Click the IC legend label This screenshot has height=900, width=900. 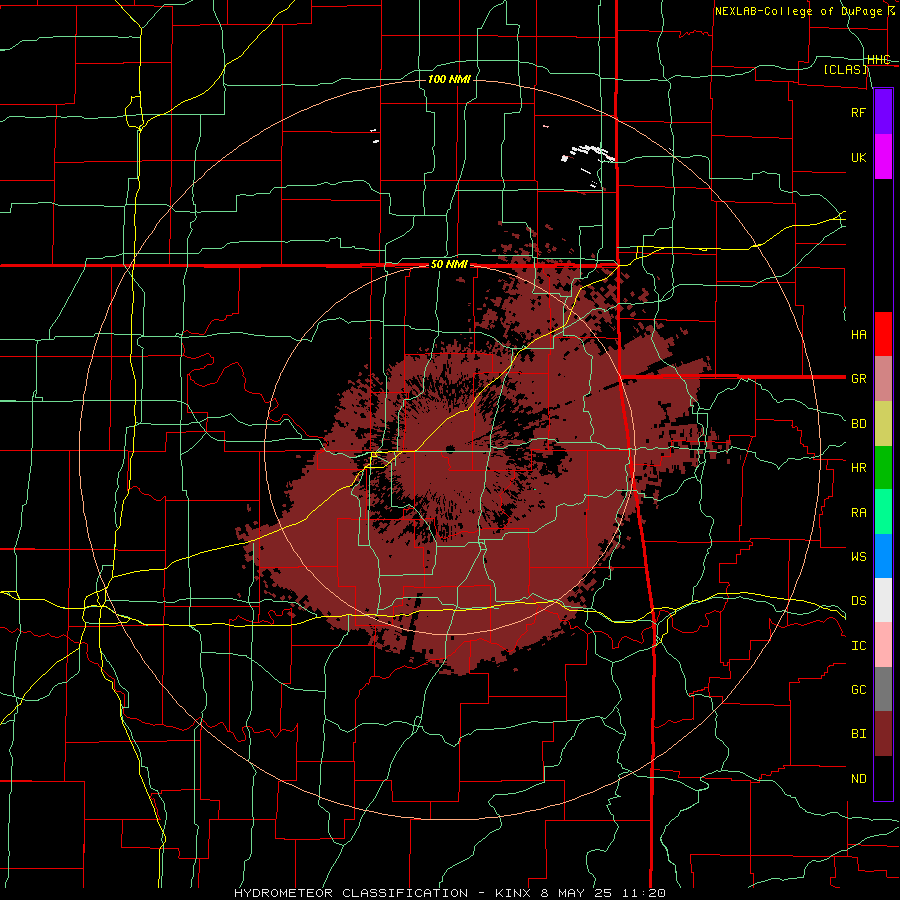[858, 646]
